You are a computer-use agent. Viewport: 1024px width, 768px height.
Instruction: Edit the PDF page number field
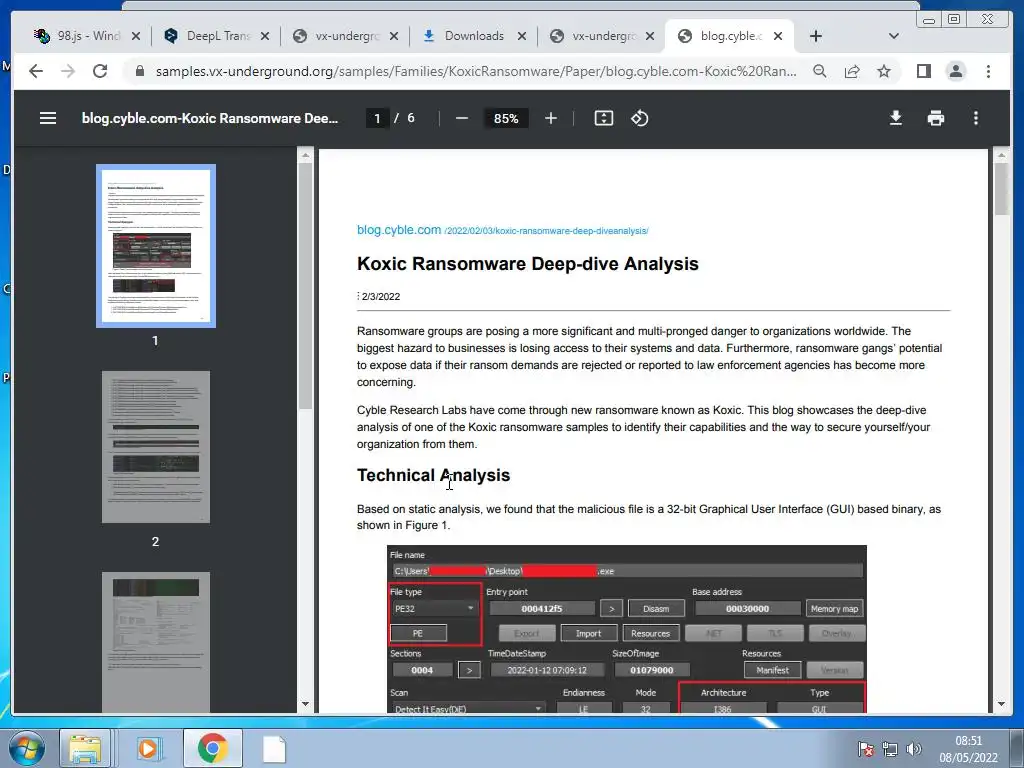pyautogui.click(x=377, y=118)
